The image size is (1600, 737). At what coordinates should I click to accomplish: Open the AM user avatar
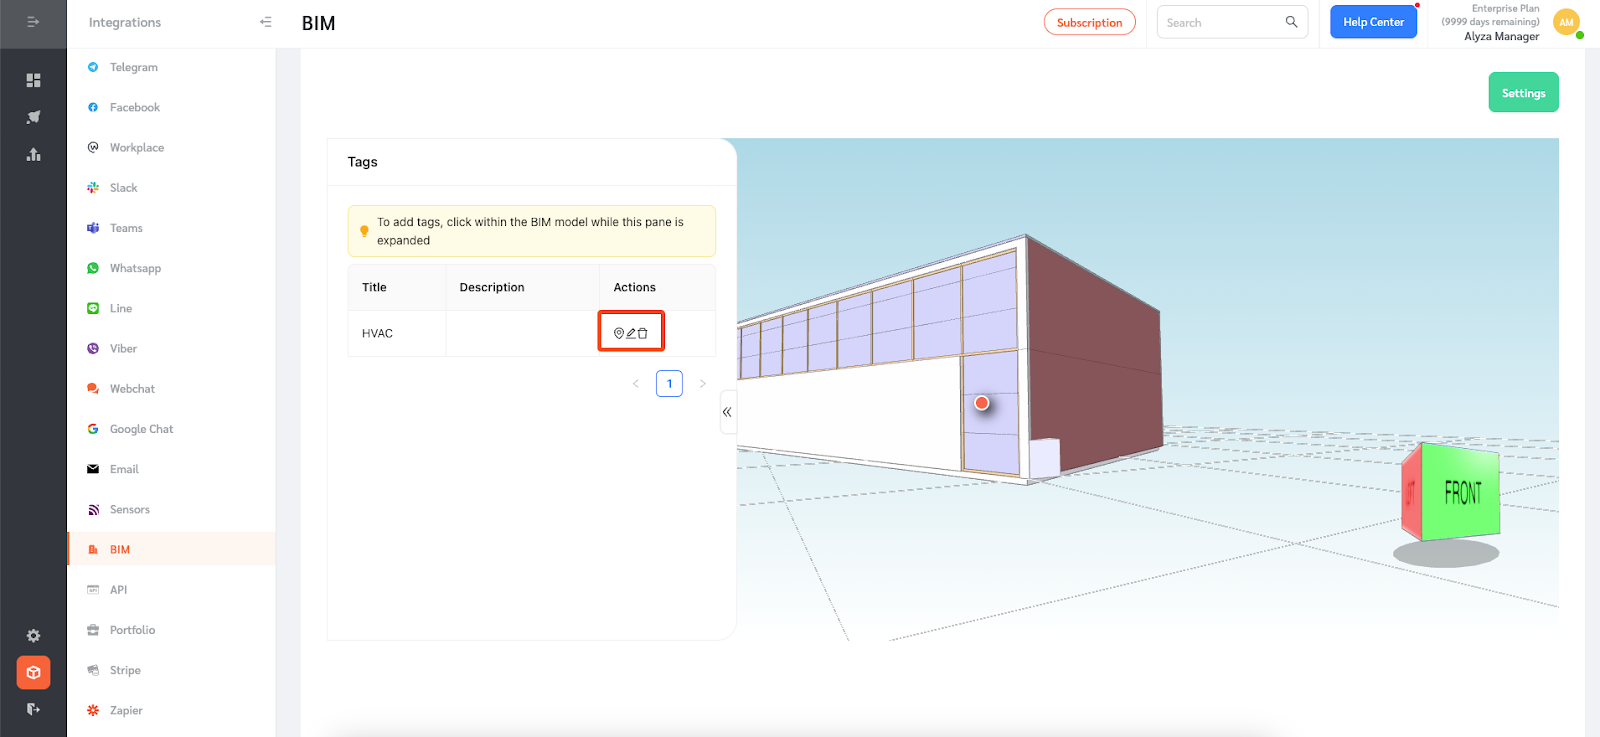tap(1566, 22)
